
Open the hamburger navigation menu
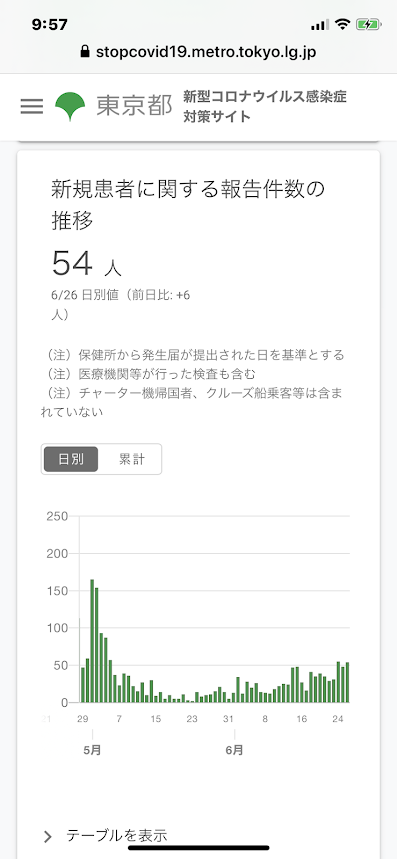(32, 106)
